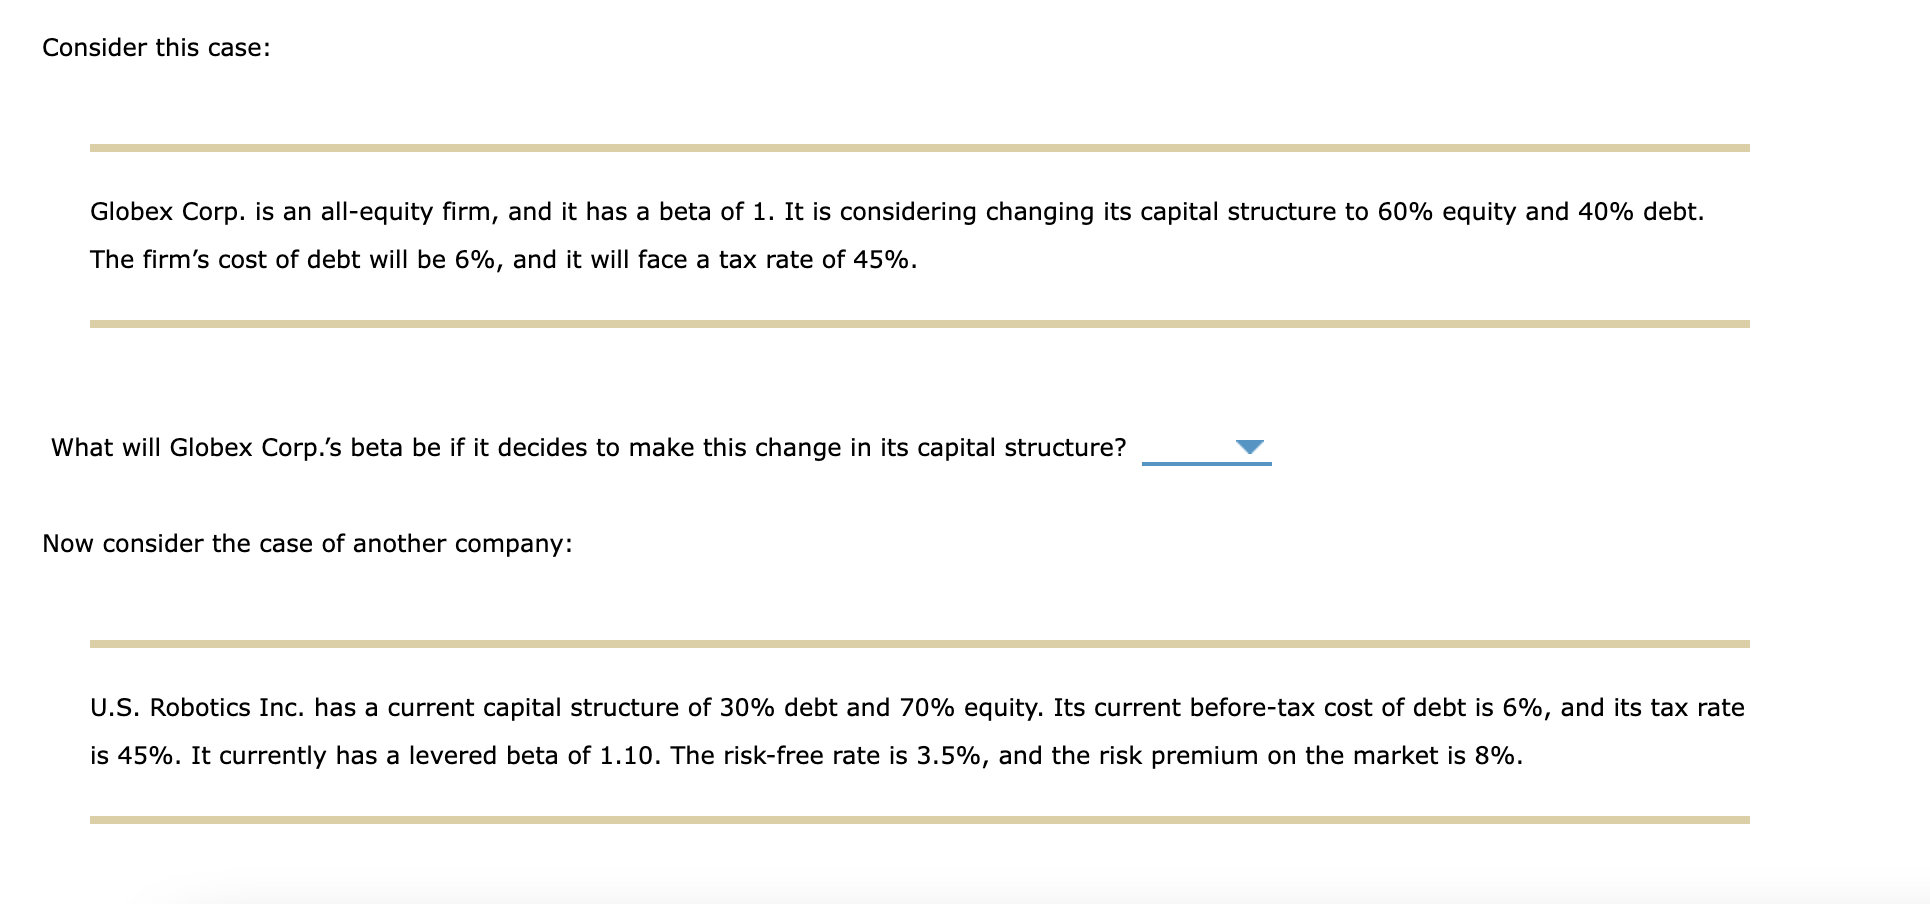Click the tan divider below the Globex paragraph

click(x=920, y=323)
